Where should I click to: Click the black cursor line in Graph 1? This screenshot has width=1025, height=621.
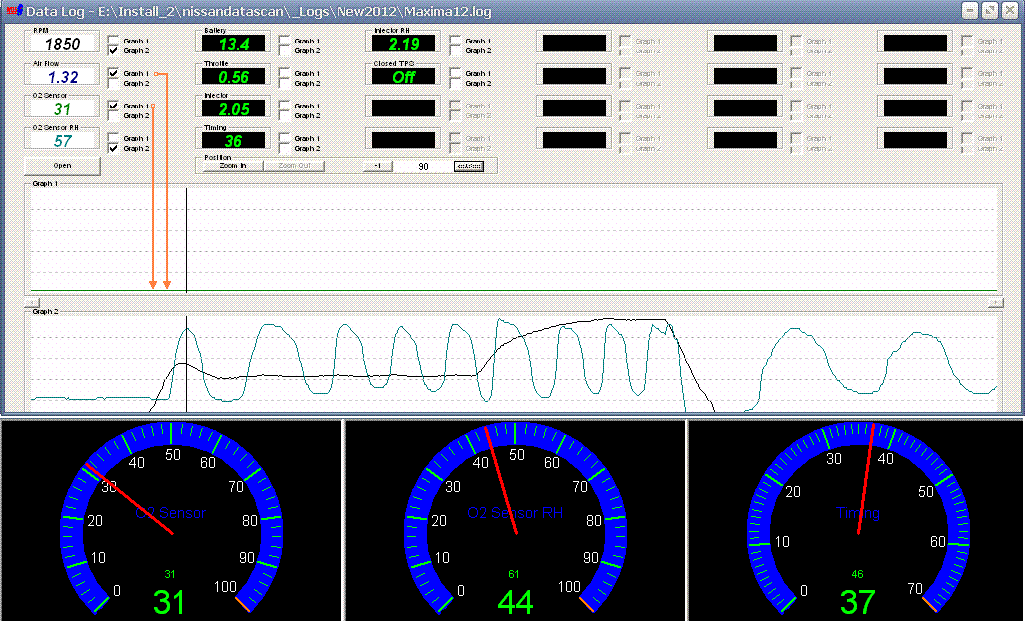pos(186,240)
